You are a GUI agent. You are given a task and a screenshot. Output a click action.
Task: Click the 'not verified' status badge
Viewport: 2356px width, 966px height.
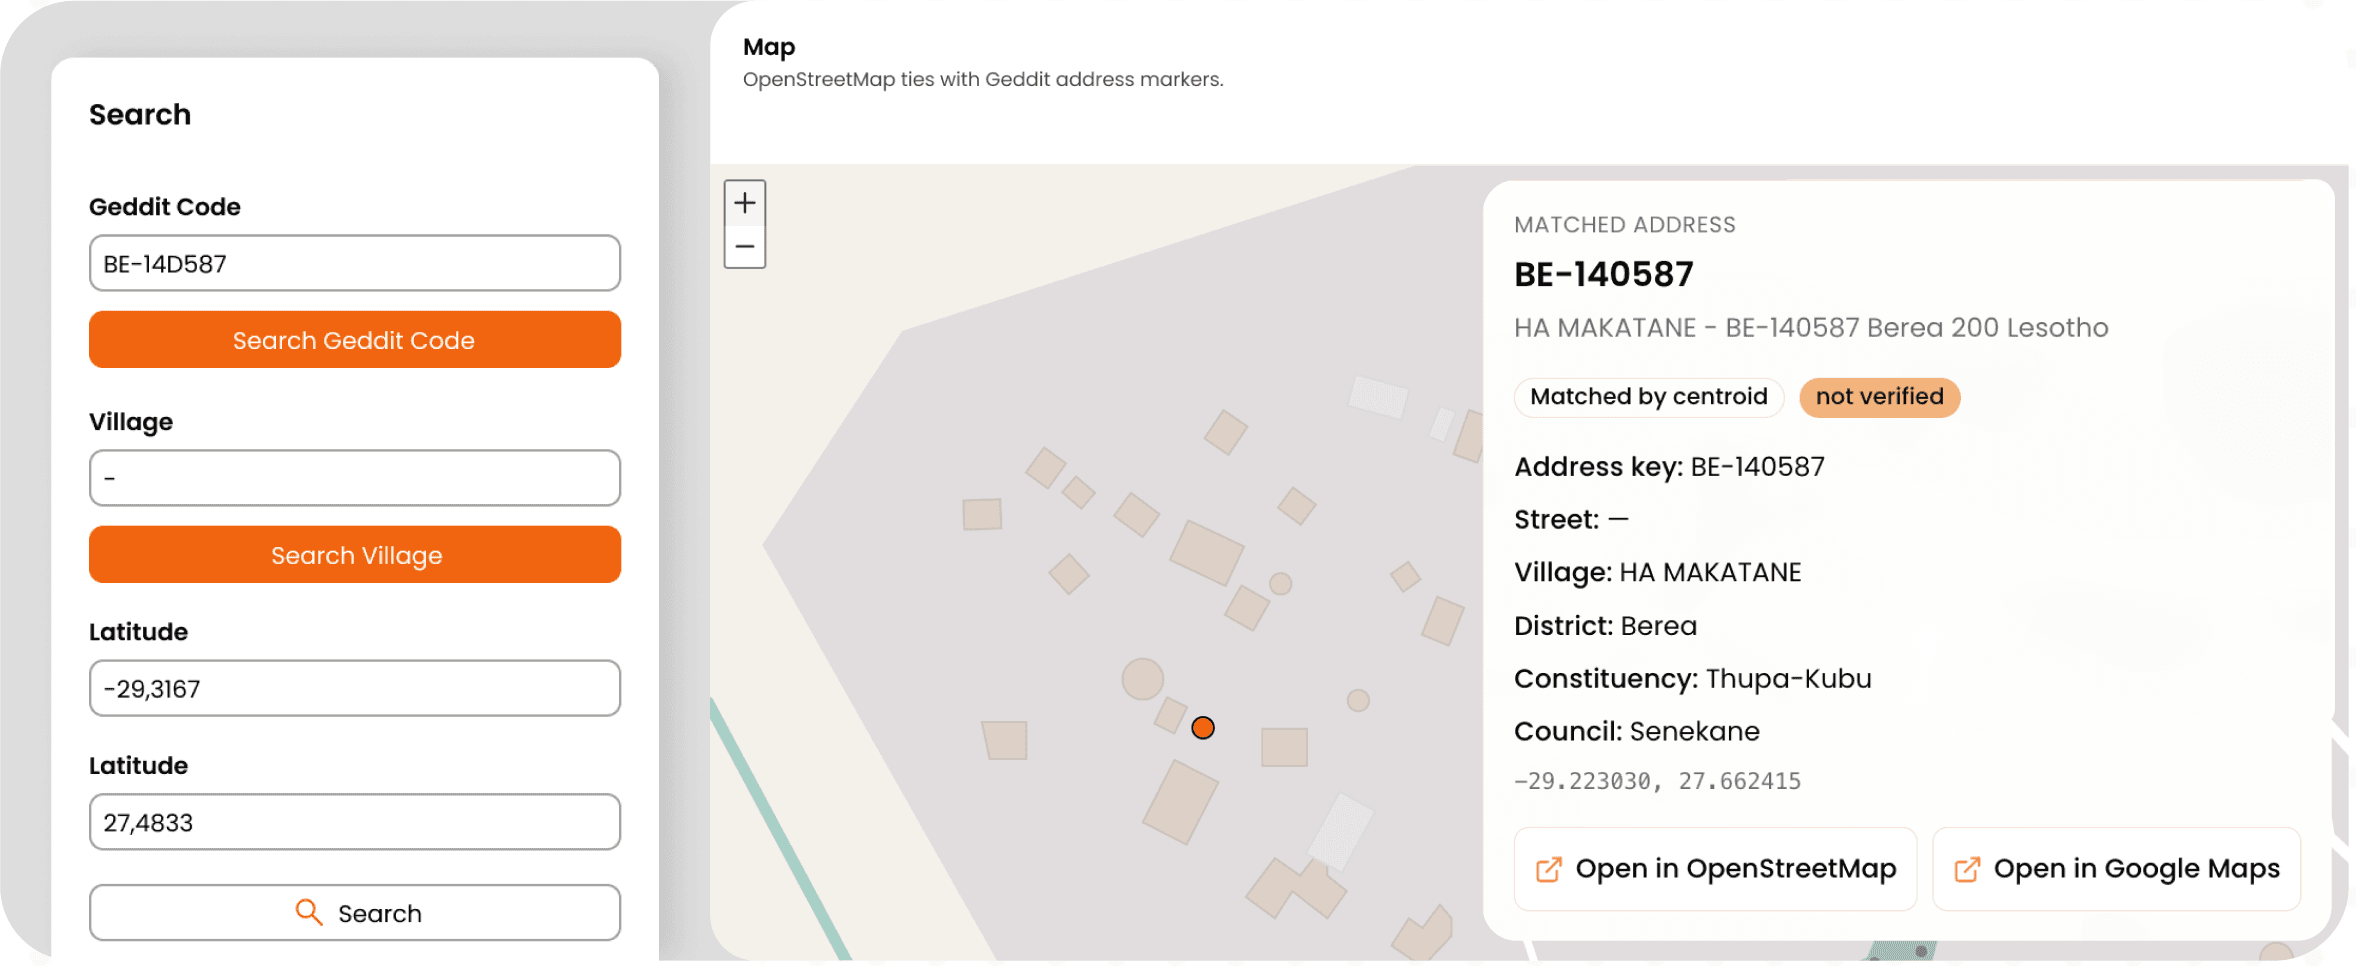(1880, 397)
